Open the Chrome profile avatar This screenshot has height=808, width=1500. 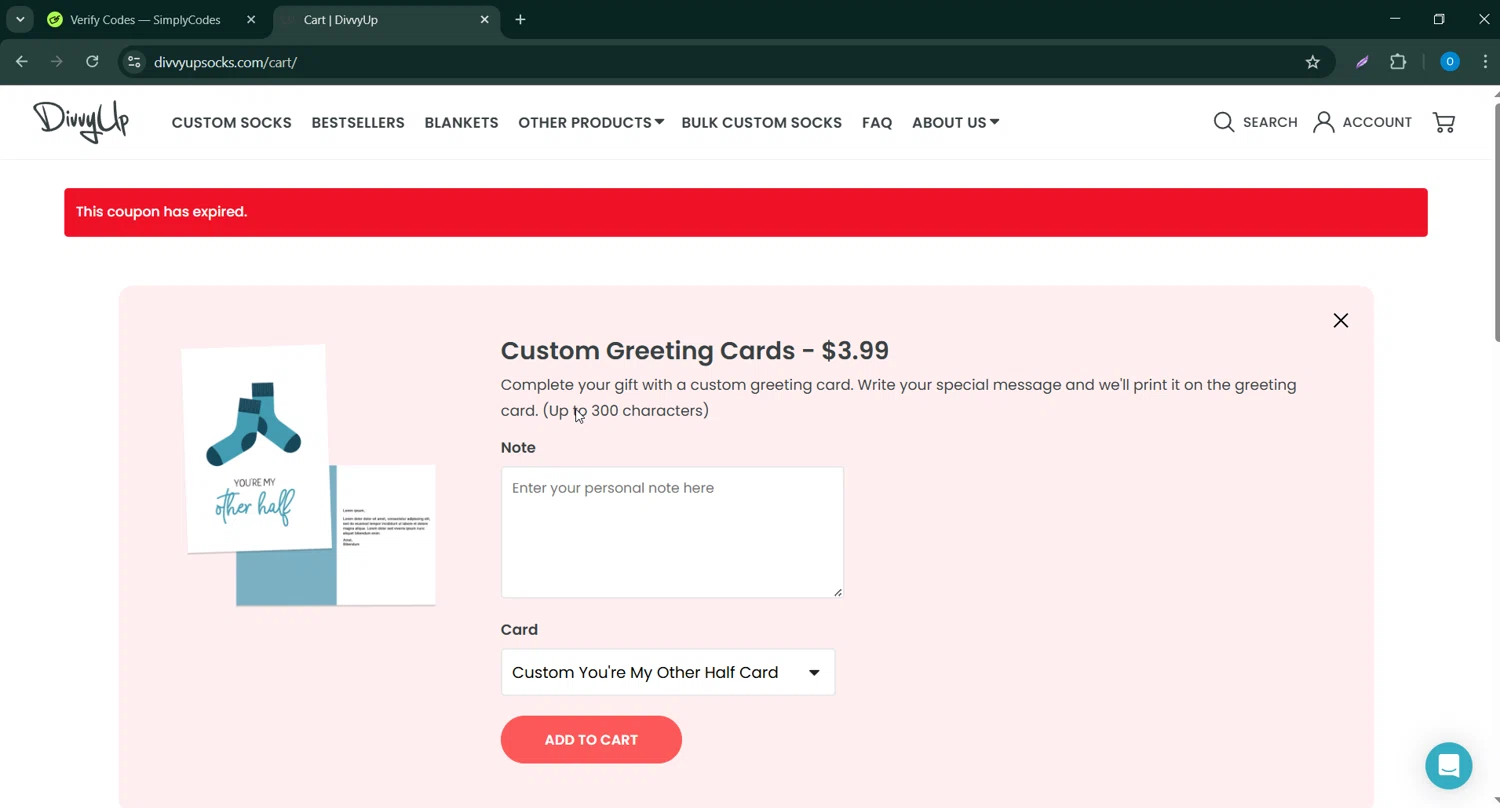coord(1449,62)
